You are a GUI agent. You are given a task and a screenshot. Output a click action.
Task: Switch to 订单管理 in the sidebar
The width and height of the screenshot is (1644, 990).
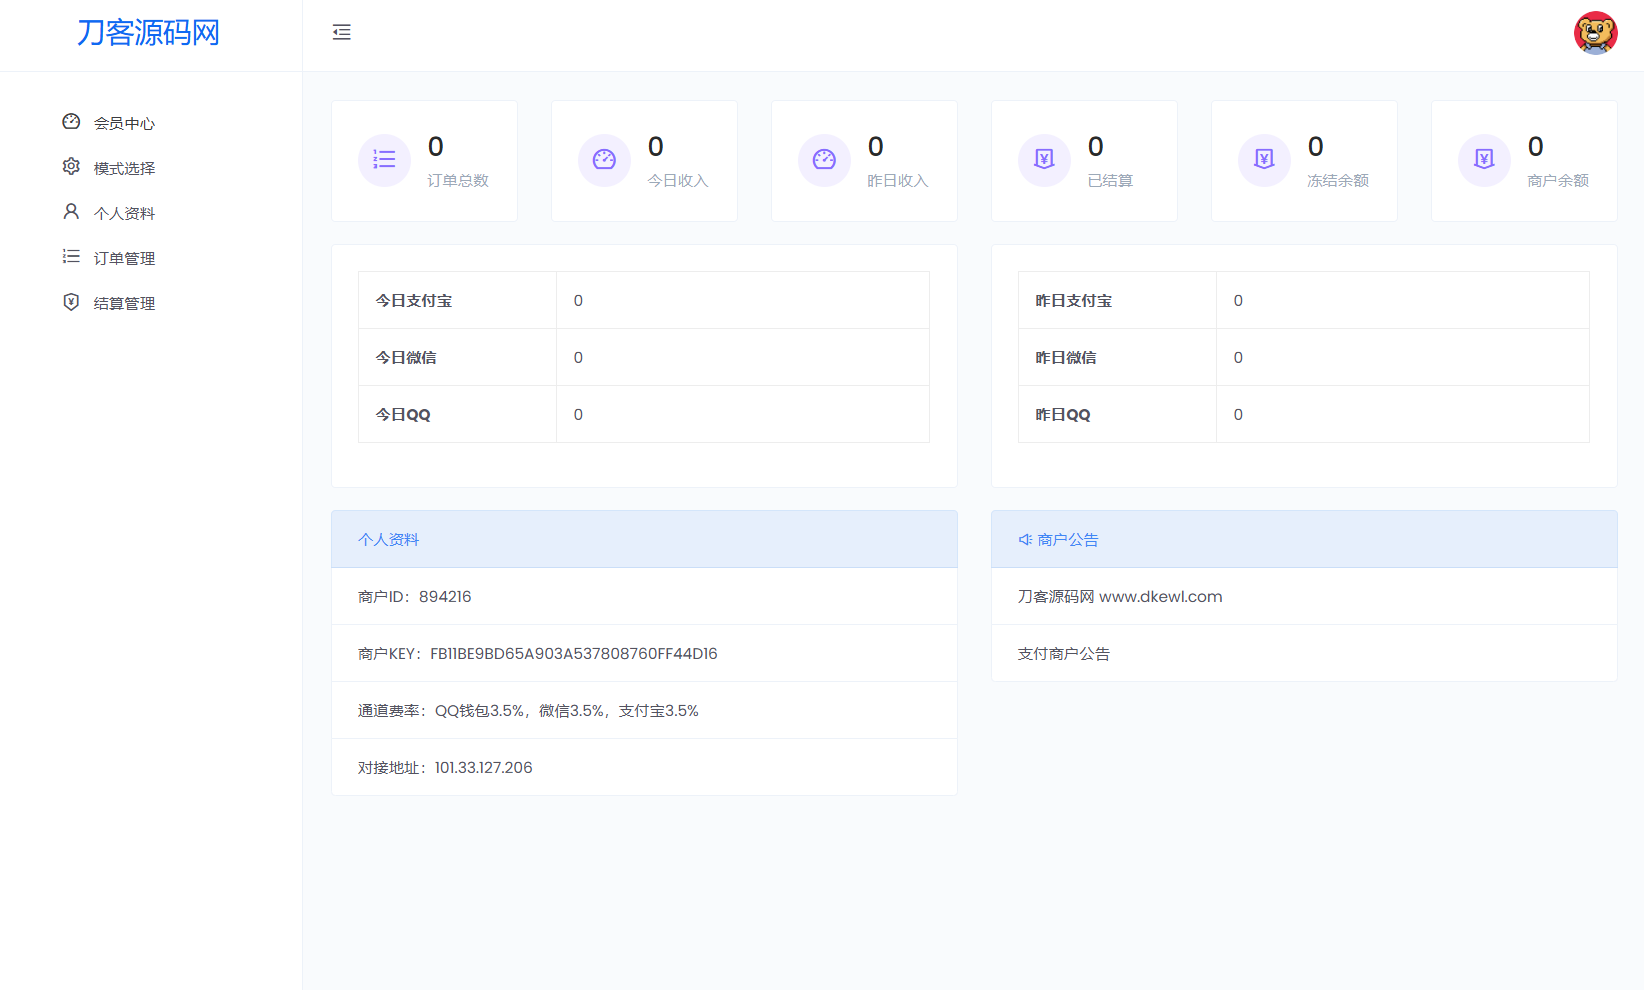[x=124, y=257]
